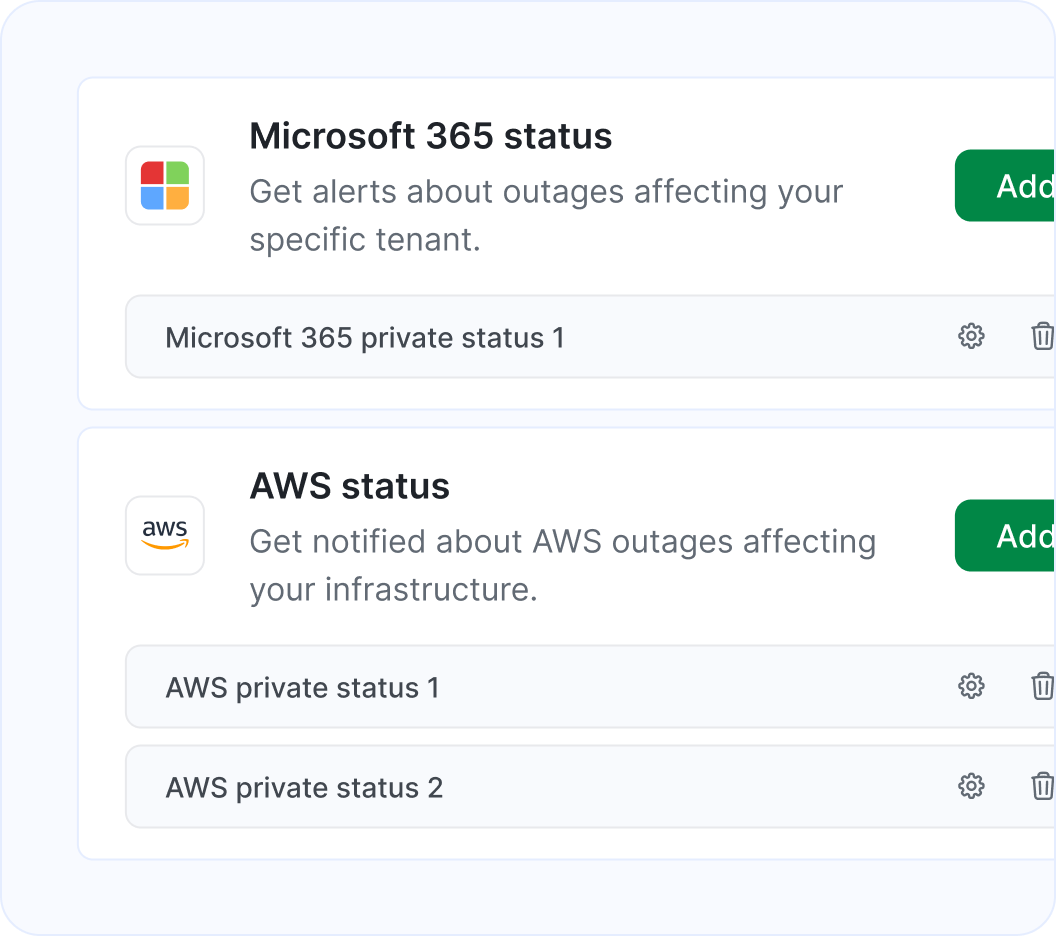
Task: Delete AWS private status 2
Action: 1041,787
